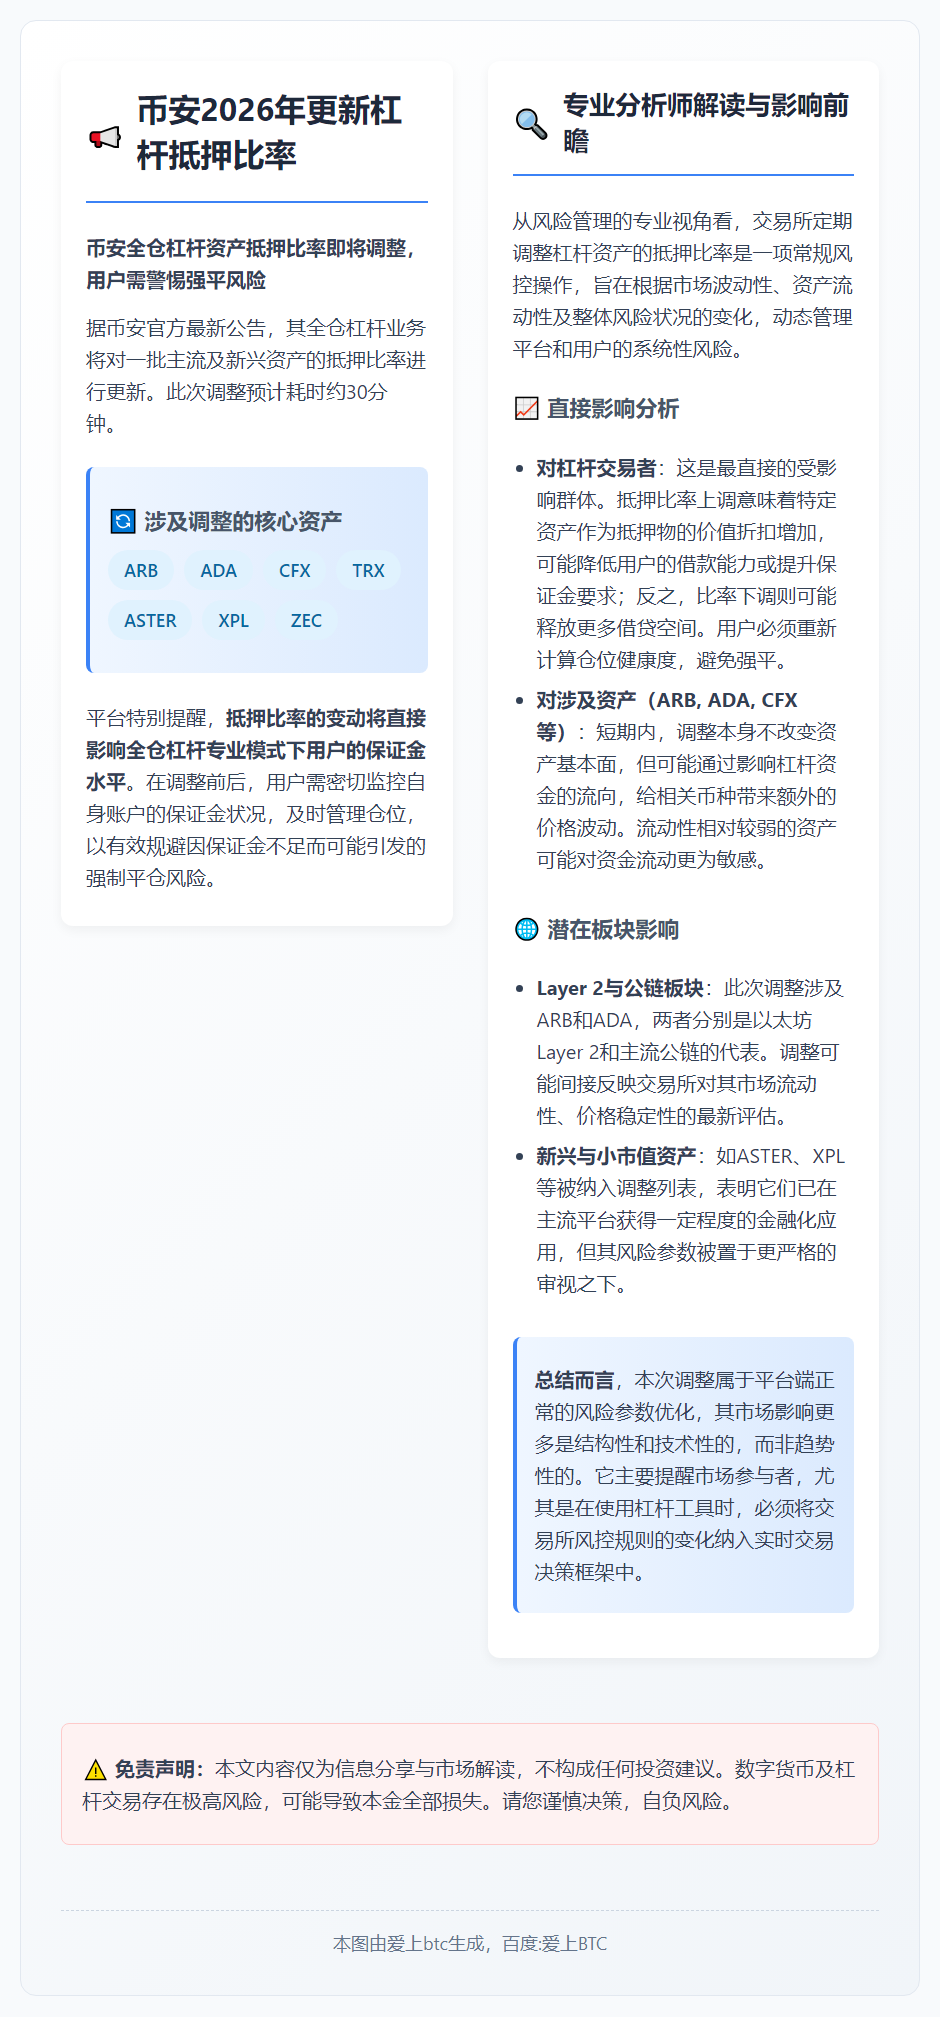Click the bold subtitle 币安全仓杠杆资产抵押比率即将调整
The height and width of the screenshot is (2017, 940).
250,264
